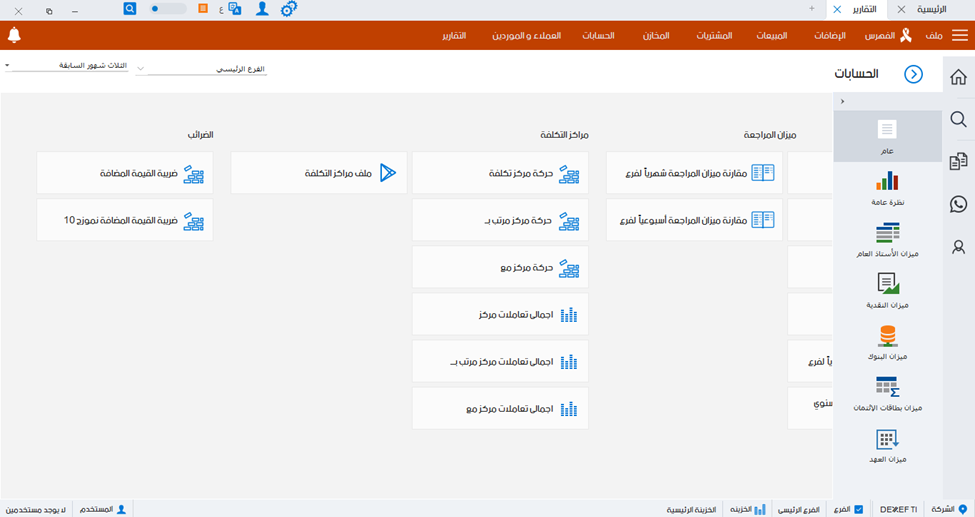
Task: Open the main branch (الفرع الرئيسي) dropdown
Action: pos(140,70)
